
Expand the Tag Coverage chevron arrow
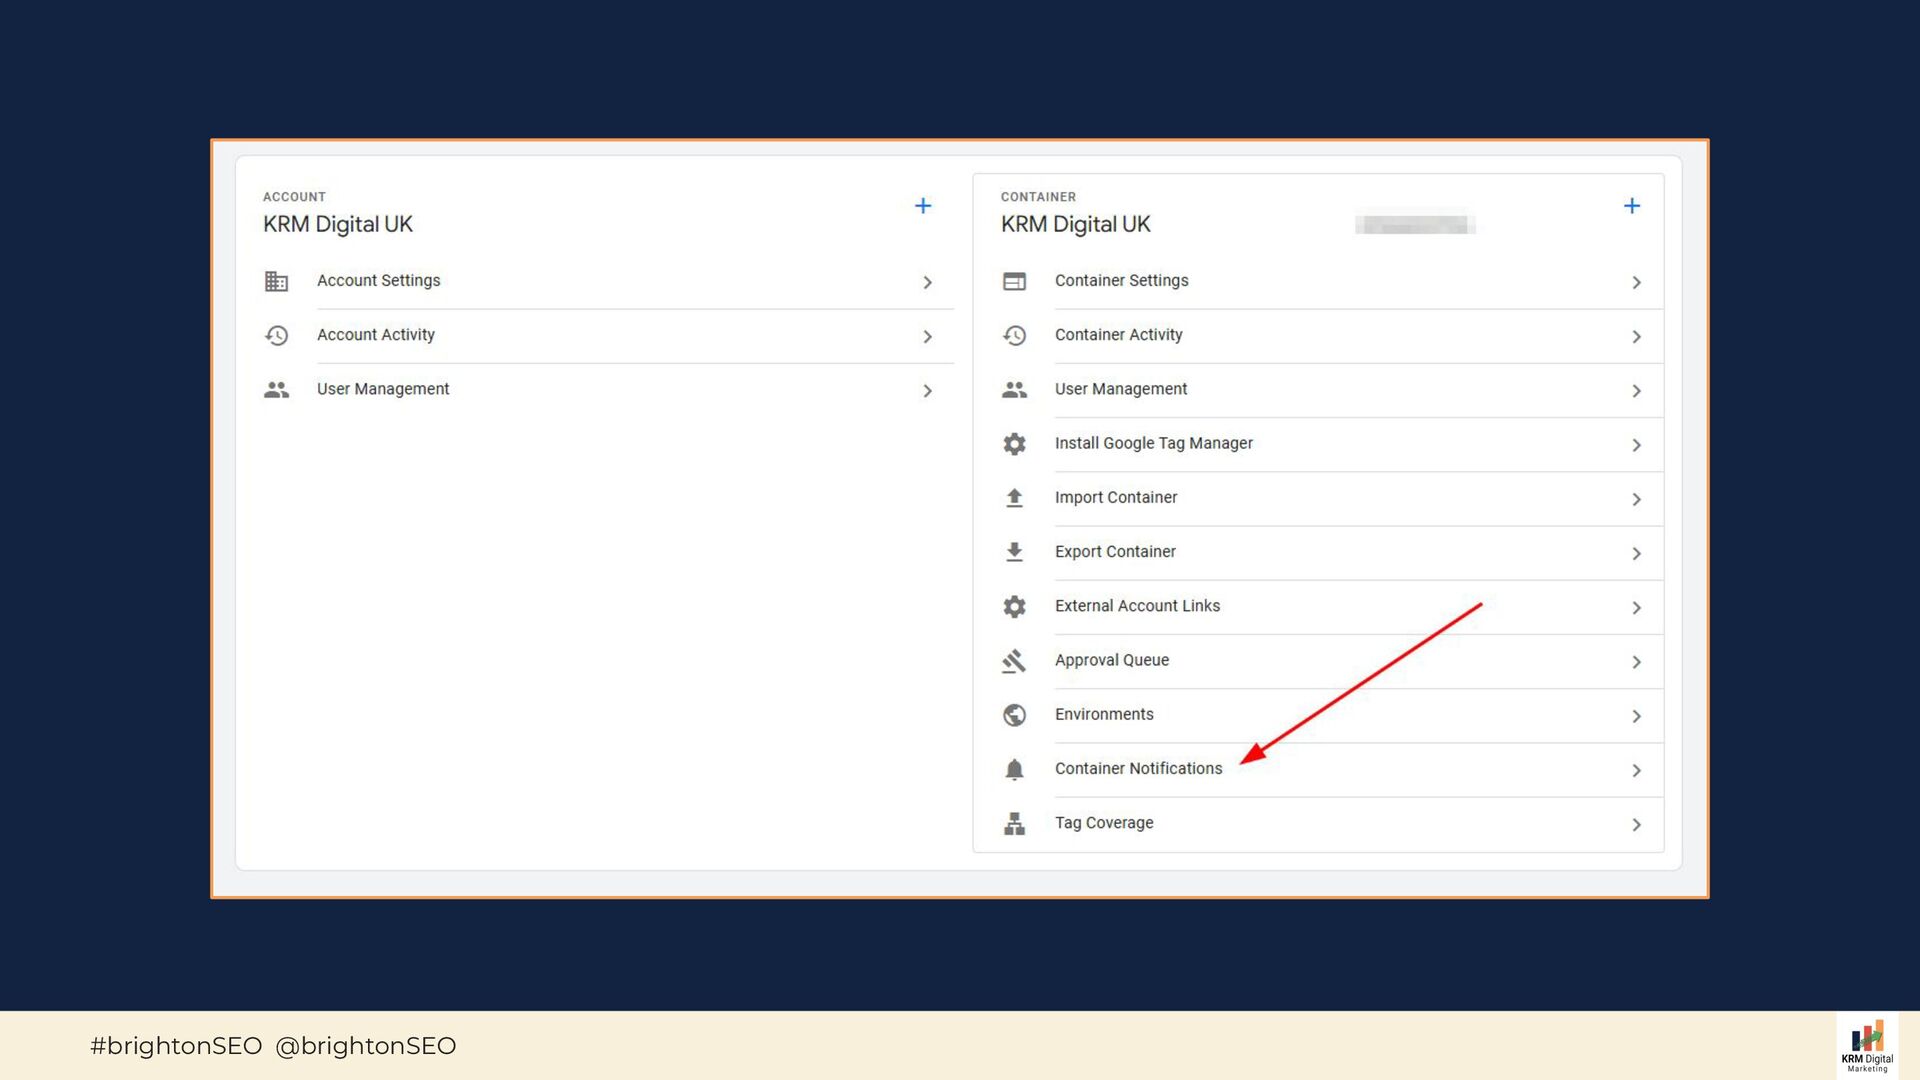coord(1636,825)
